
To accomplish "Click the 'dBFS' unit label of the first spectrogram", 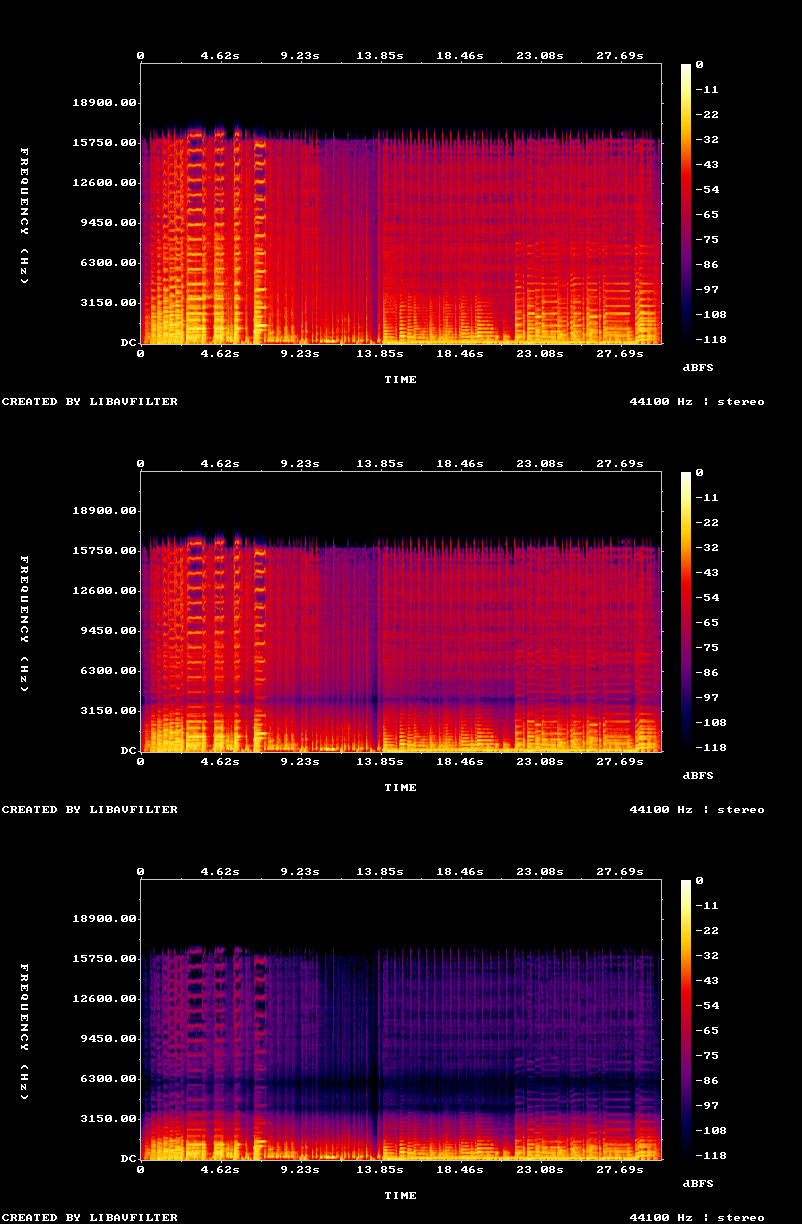I will [698, 368].
